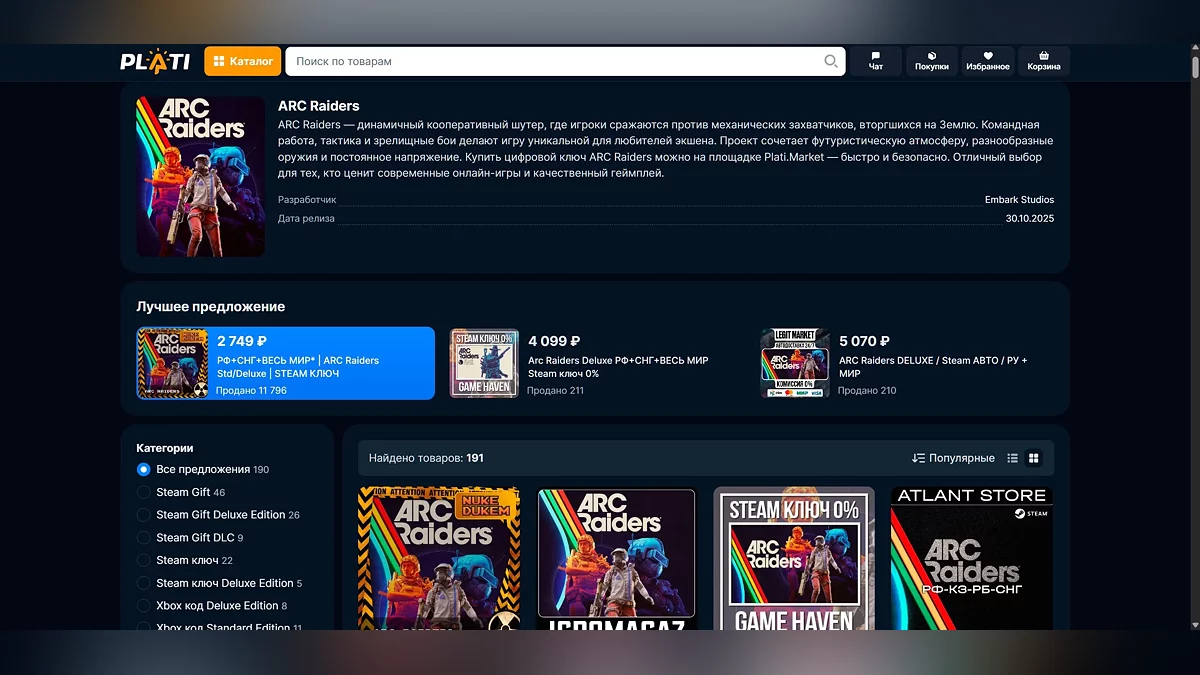Select Xbox код Deluxe Edition radio
This screenshot has height=675, width=1200.
[143, 606]
